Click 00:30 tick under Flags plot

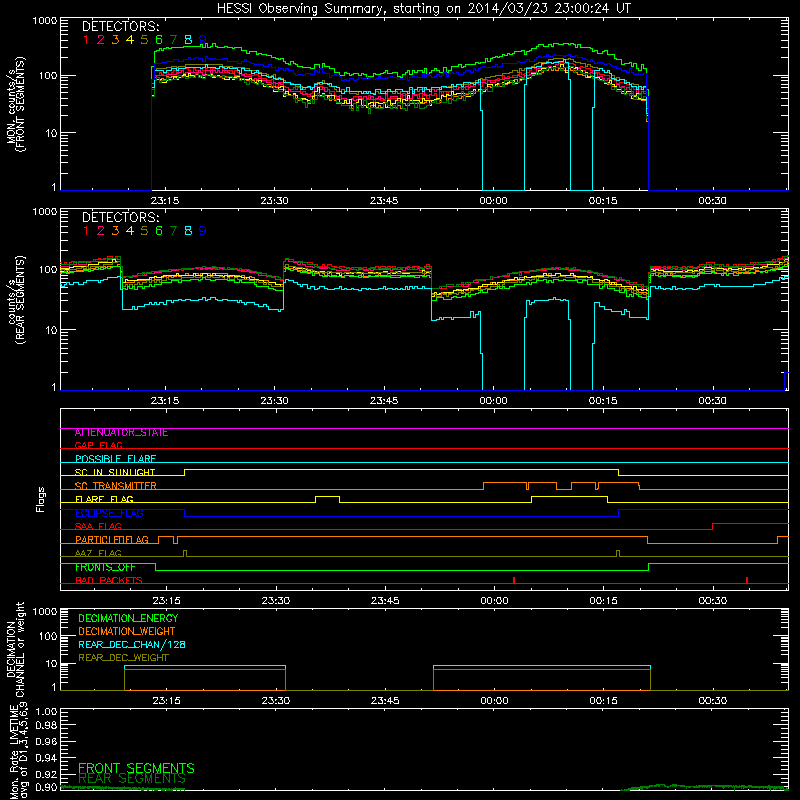[713, 601]
